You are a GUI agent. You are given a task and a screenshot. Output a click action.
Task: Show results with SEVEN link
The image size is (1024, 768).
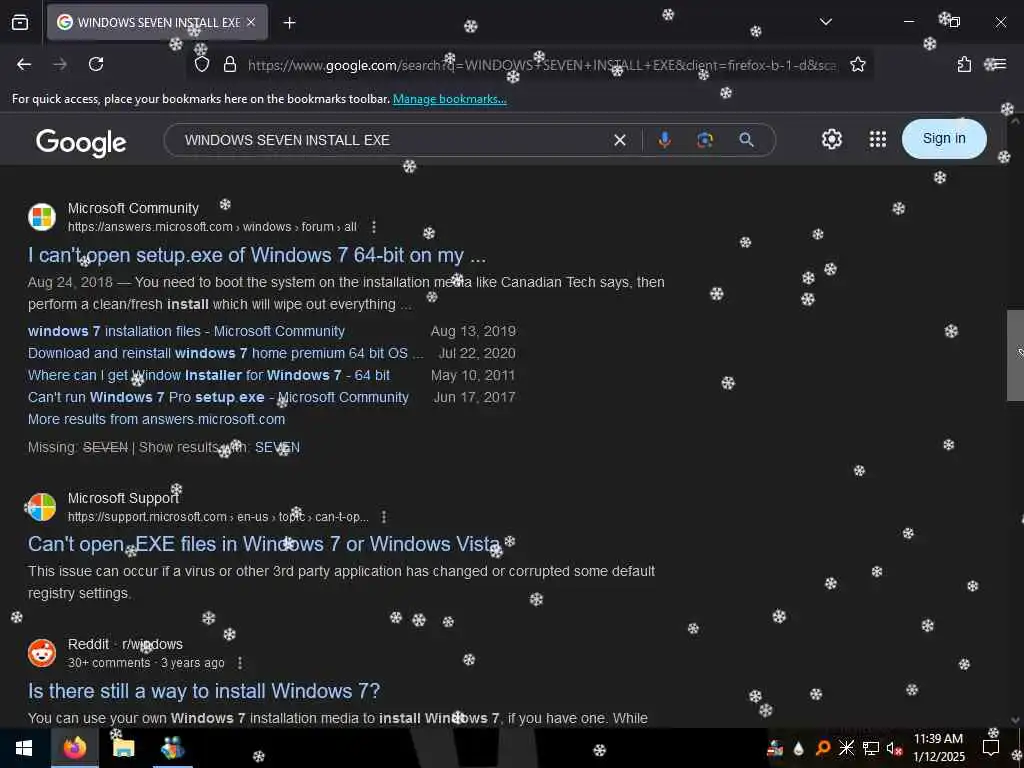277,447
